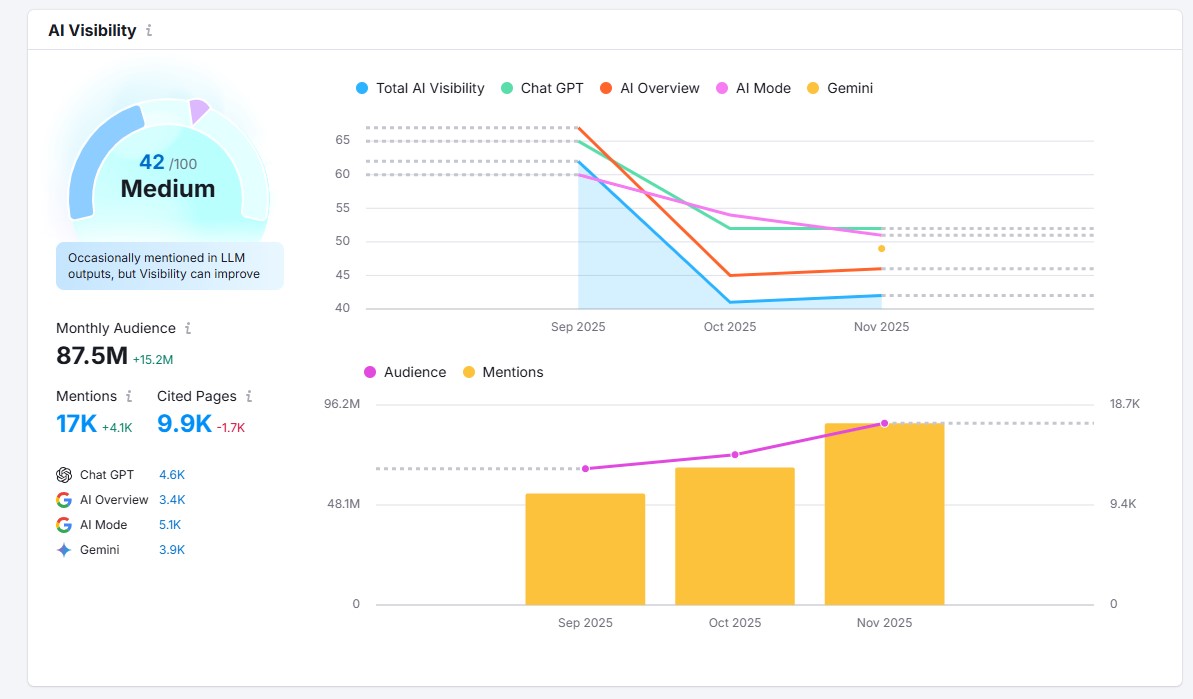Select the Nov 2025 mentions bar
1193x699 pixels.
(884, 515)
